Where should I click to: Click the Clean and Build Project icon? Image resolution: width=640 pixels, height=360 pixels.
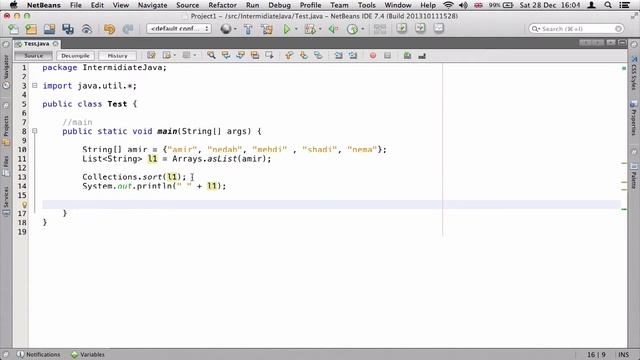267,29
